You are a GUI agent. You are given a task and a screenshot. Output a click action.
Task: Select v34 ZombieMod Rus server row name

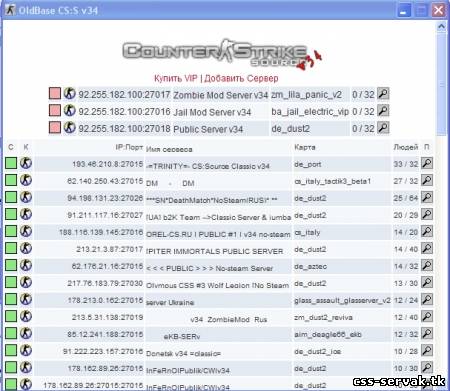click(228, 319)
